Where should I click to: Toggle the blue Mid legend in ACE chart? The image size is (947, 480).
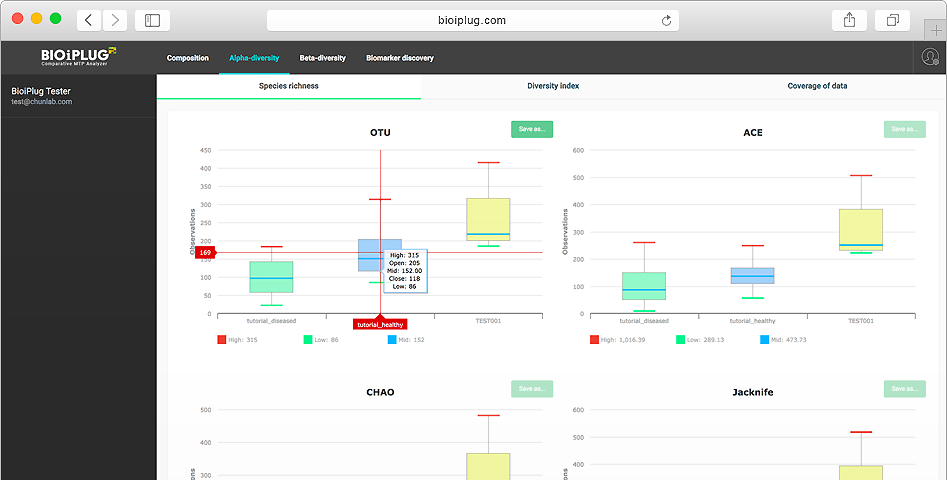(x=765, y=340)
